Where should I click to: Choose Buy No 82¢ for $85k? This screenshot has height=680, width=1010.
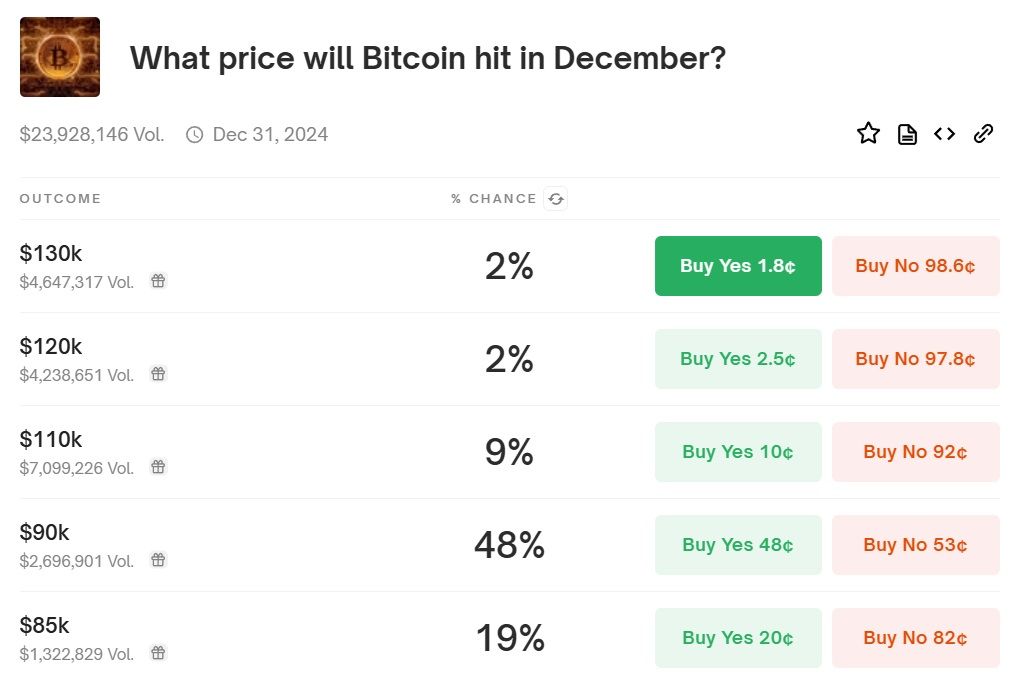(x=915, y=638)
